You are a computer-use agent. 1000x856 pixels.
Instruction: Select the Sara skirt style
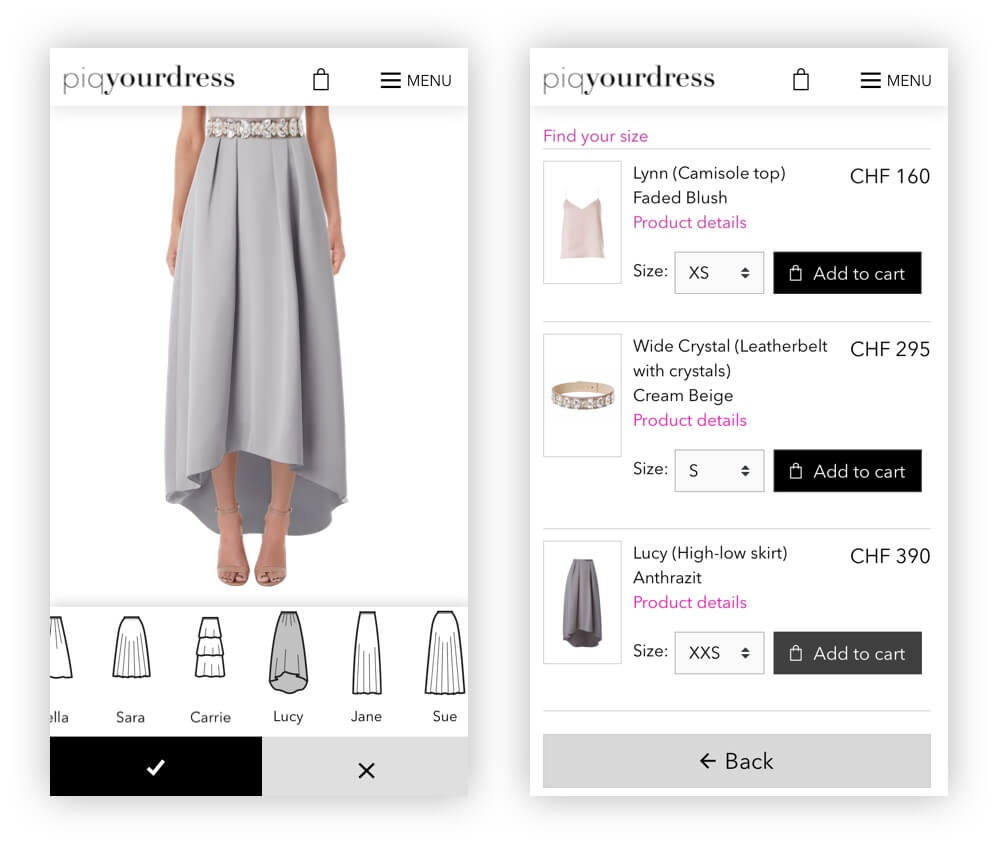[x=131, y=670]
